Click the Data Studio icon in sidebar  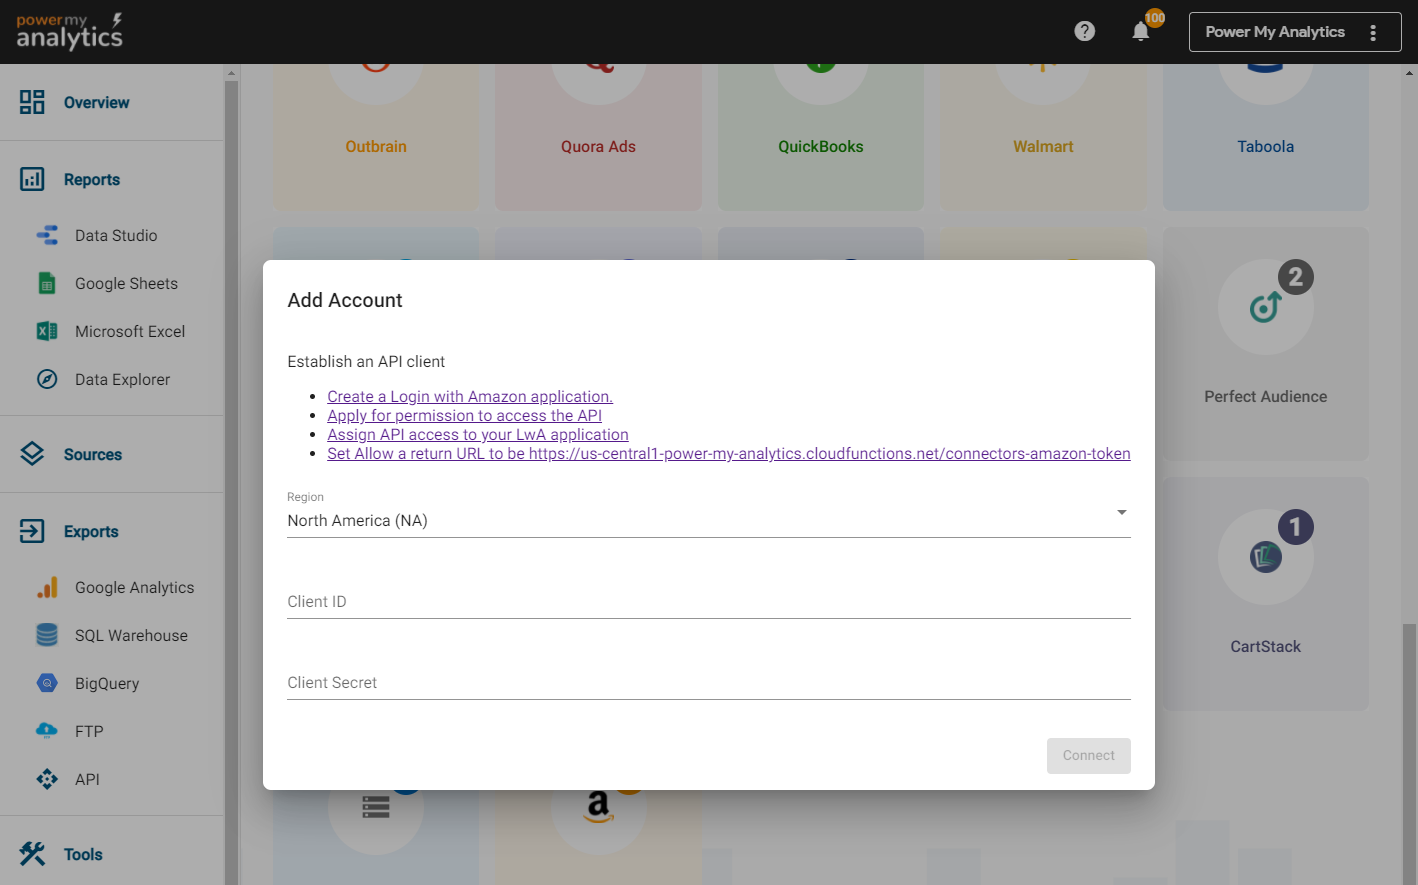pyautogui.click(x=47, y=236)
